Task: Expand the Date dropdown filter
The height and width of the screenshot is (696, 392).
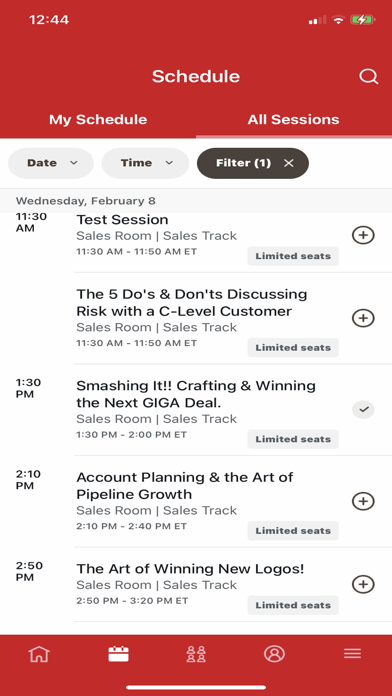Action: click(51, 163)
